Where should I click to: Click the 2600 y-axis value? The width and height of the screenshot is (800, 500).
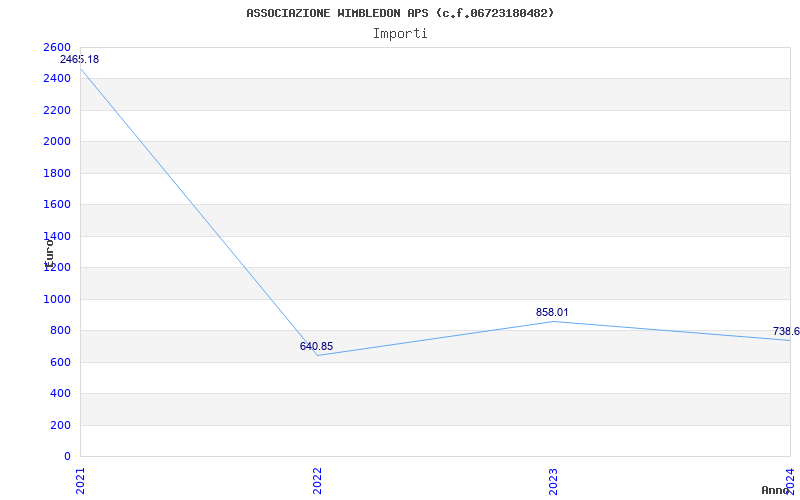tap(57, 47)
